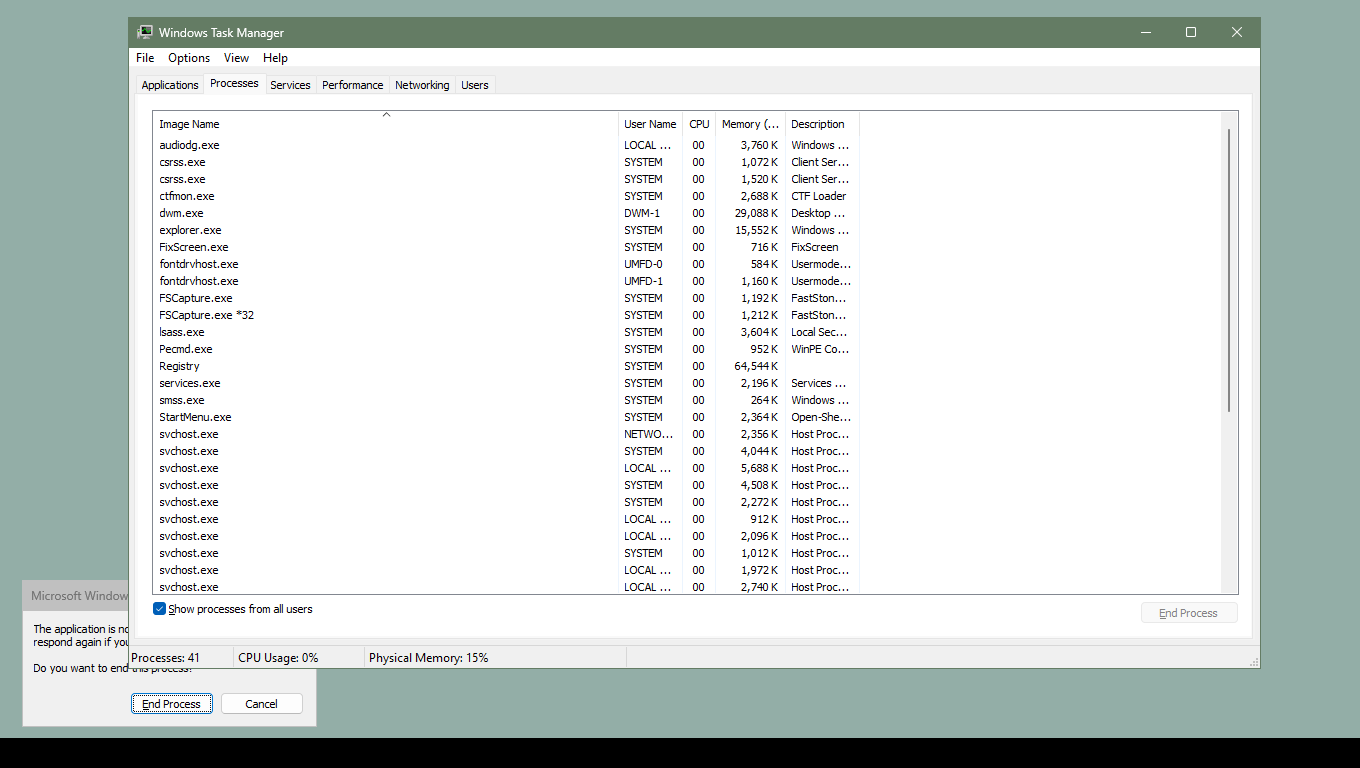Sort by CPU column header
Screen dimensions: 1360x768
pos(699,124)
